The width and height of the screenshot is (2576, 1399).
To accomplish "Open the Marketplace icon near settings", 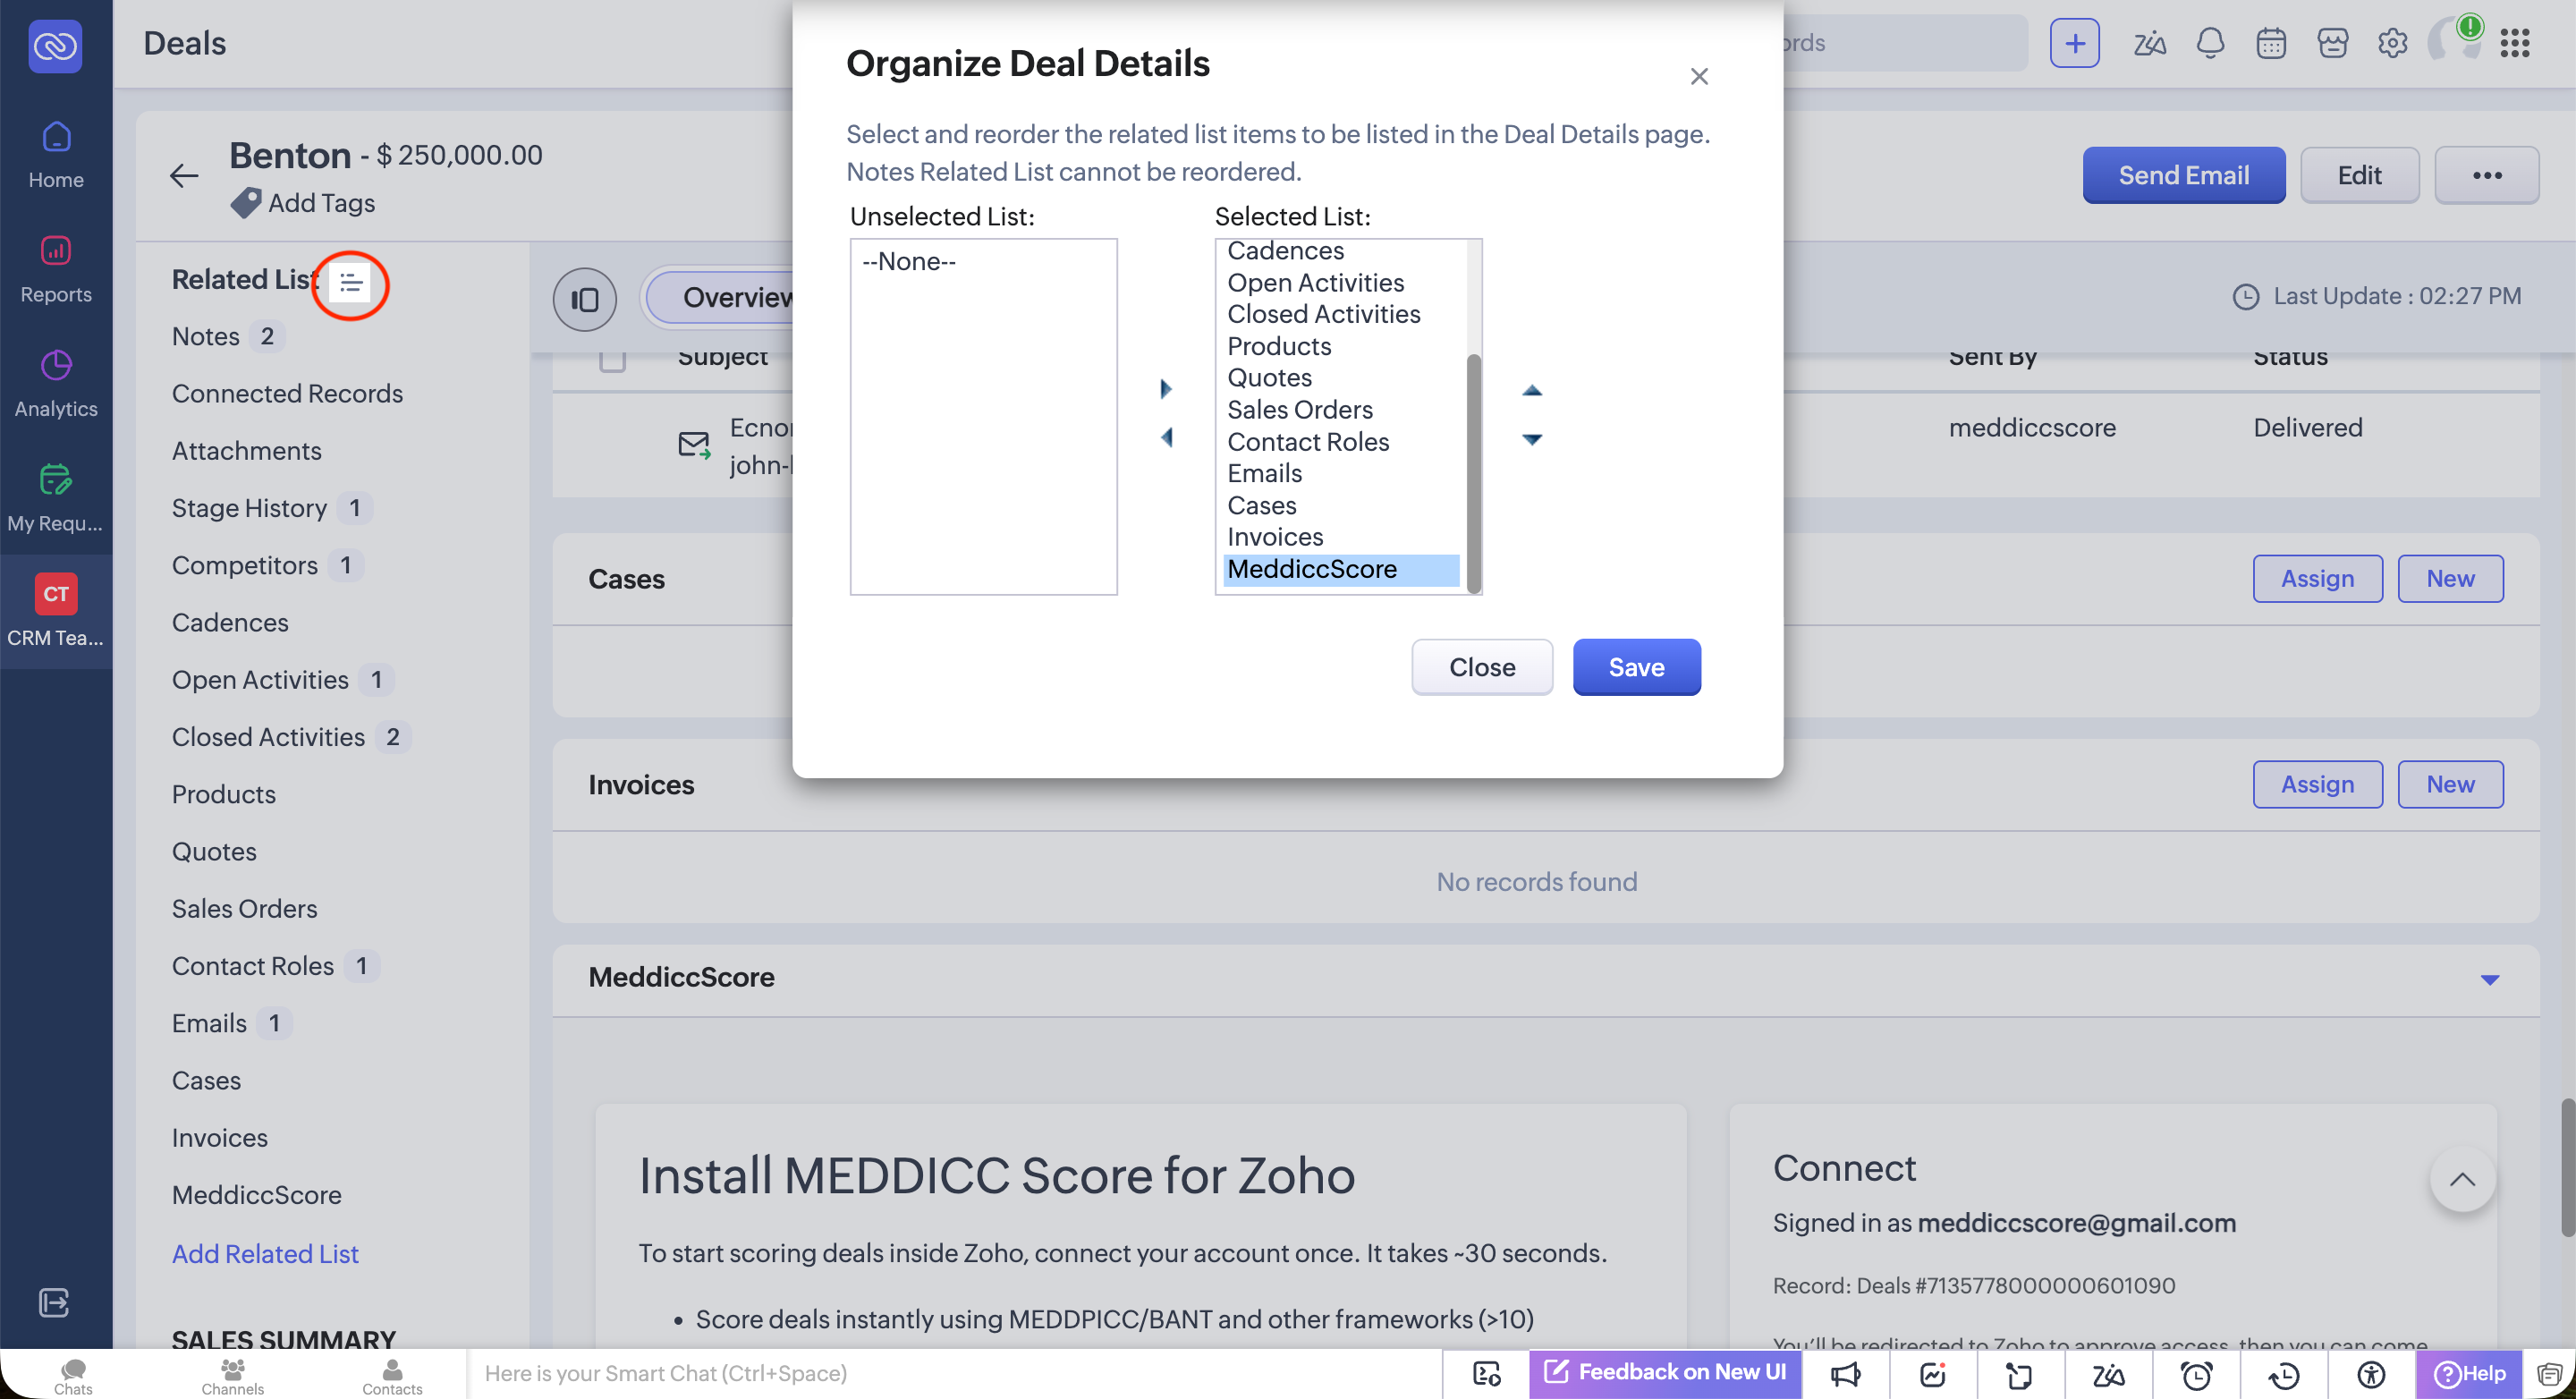I will 2332,43.
